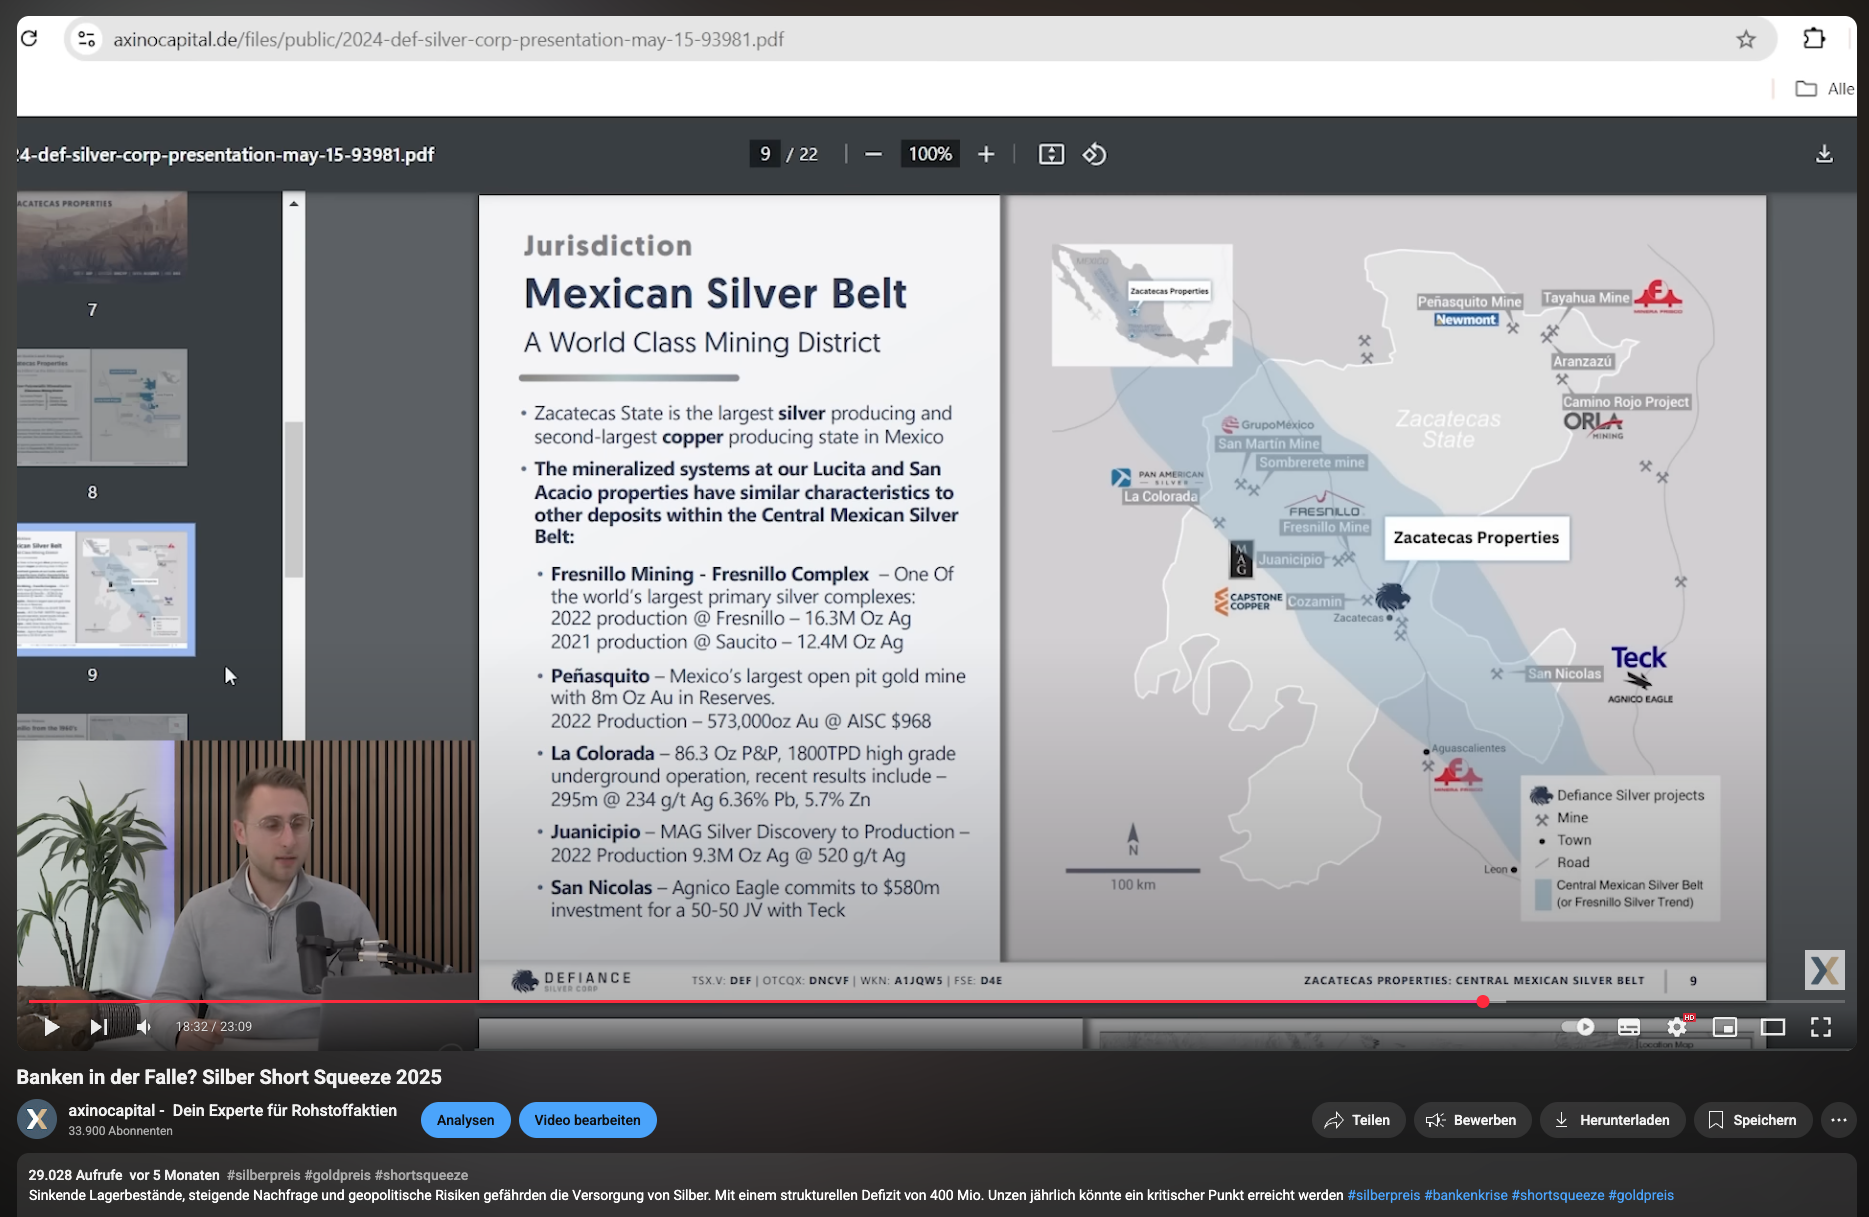Mute the video volume

[143, 1027]
